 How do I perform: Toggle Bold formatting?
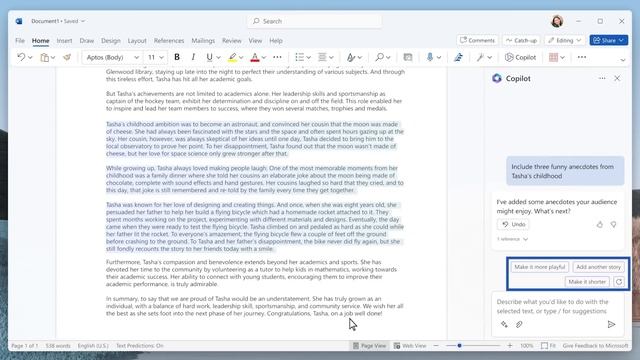[177, 58]
